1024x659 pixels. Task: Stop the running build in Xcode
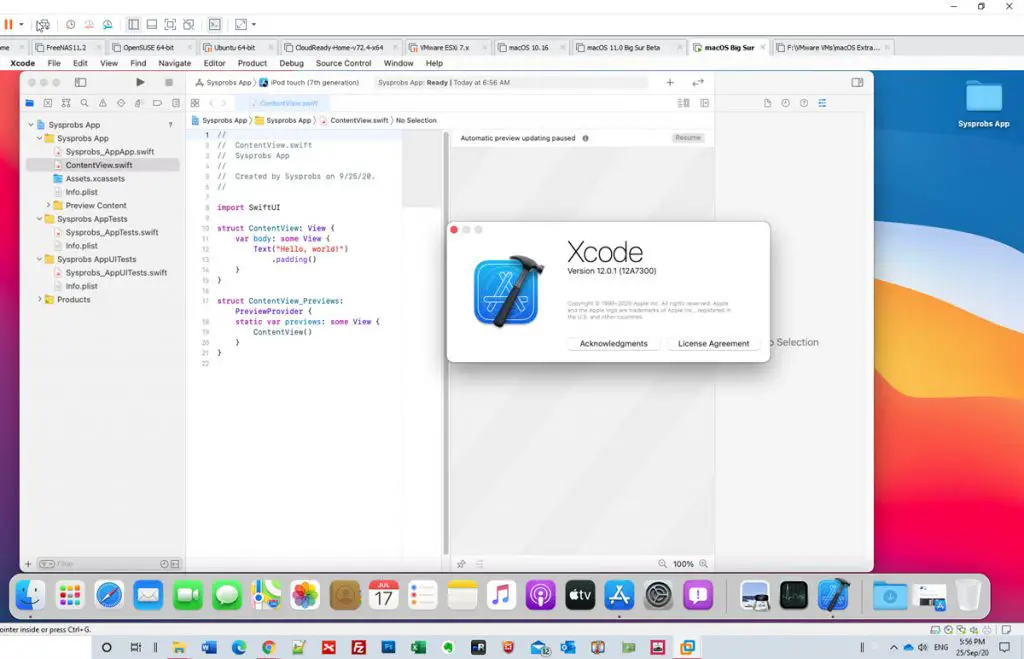pos(168,82)
